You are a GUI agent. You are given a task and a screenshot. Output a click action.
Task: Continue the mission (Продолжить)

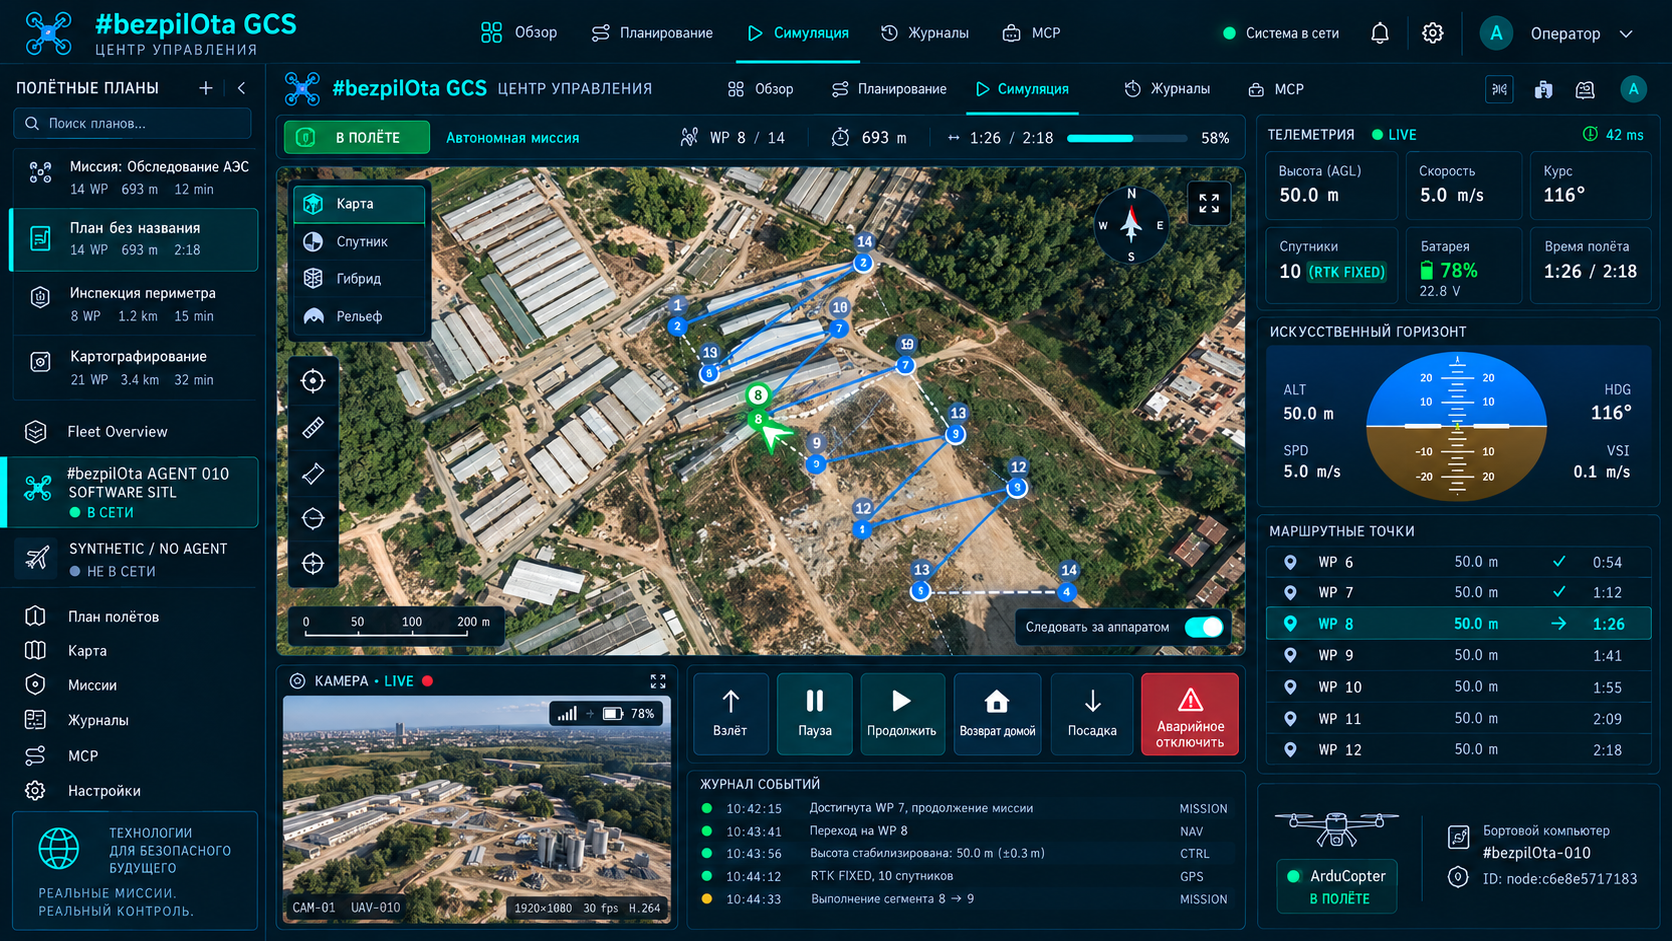point(901,713)
